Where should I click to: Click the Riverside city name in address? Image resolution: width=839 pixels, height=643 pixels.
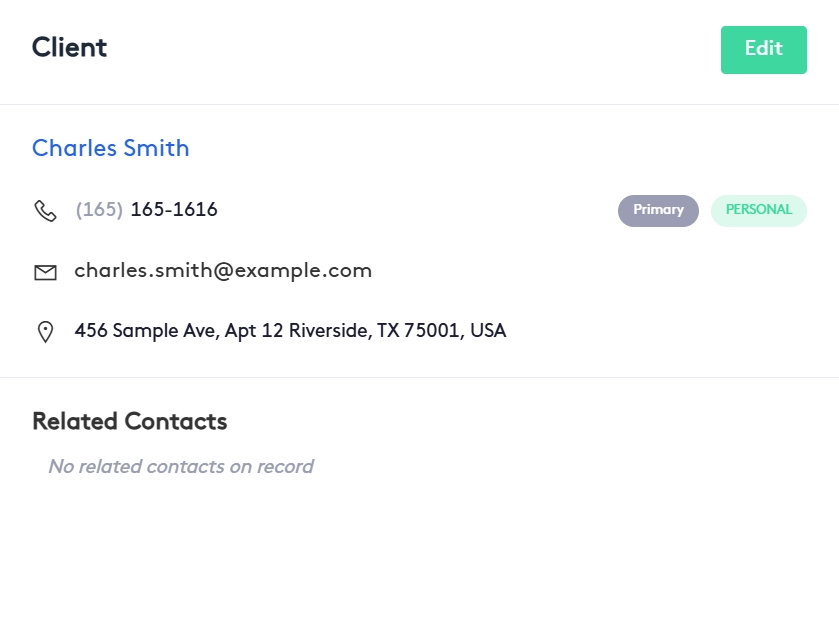click(x=328, y=331)
